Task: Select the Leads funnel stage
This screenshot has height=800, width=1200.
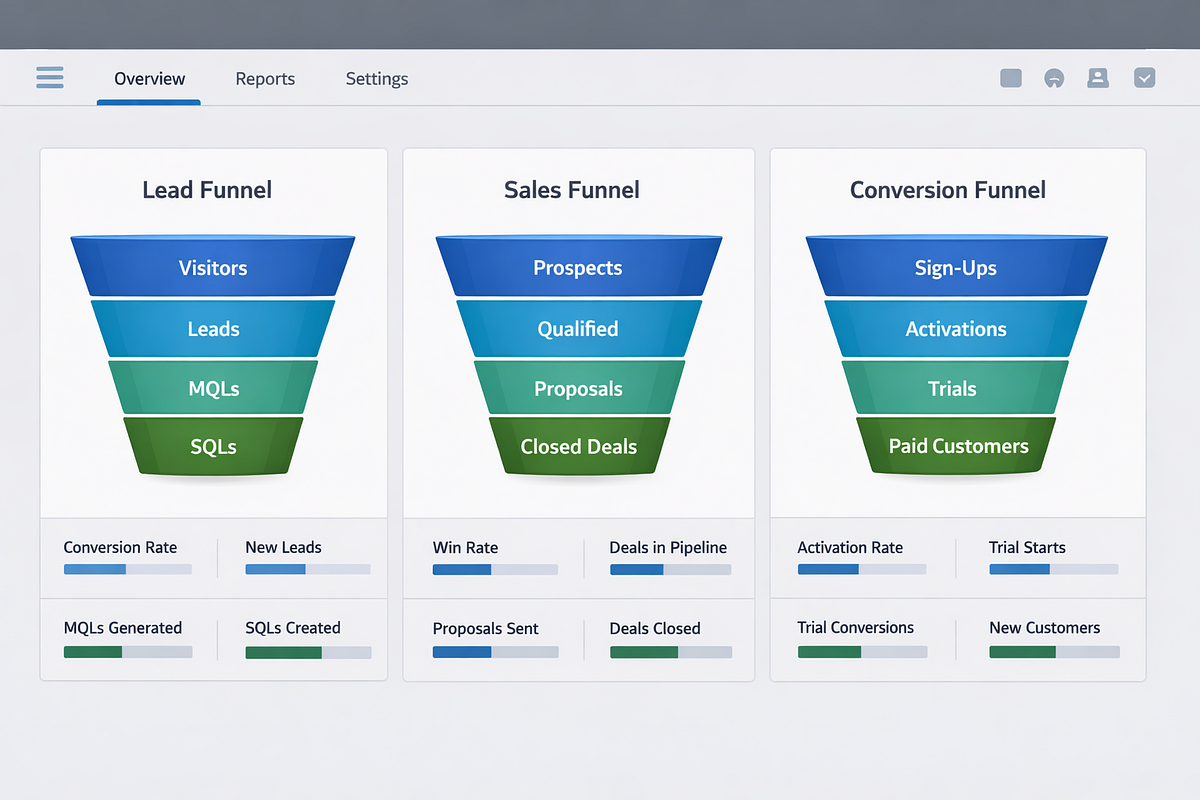Action: (x=213, y=328)
